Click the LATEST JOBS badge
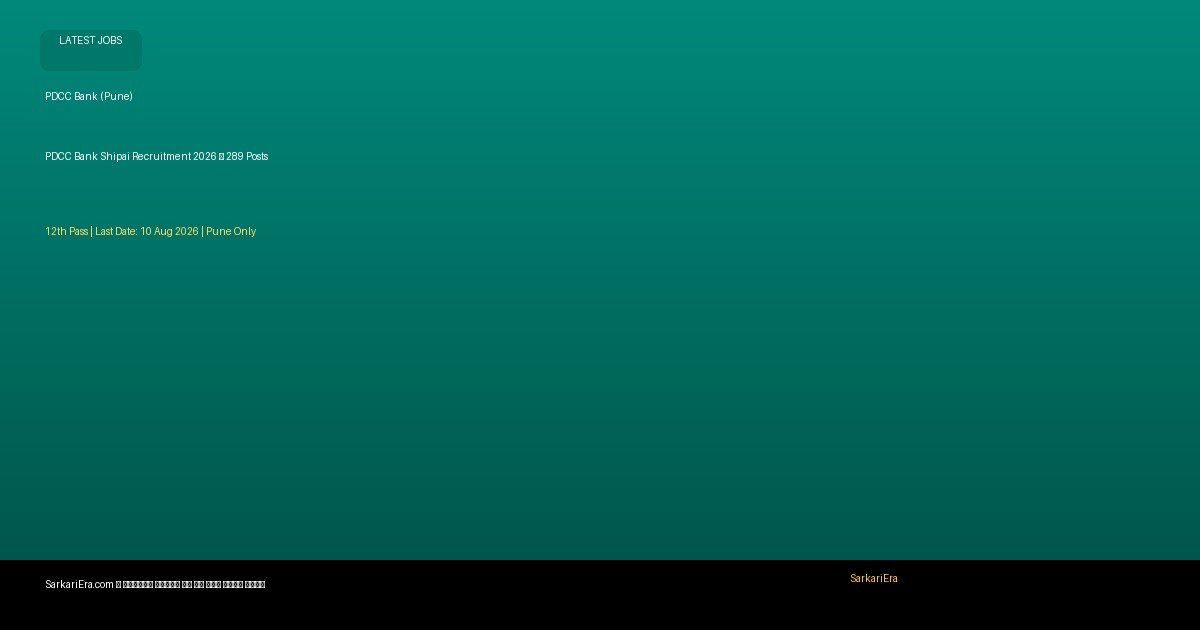The height and width of the screenshot is (630, 1200). click(x=90, y=50)
